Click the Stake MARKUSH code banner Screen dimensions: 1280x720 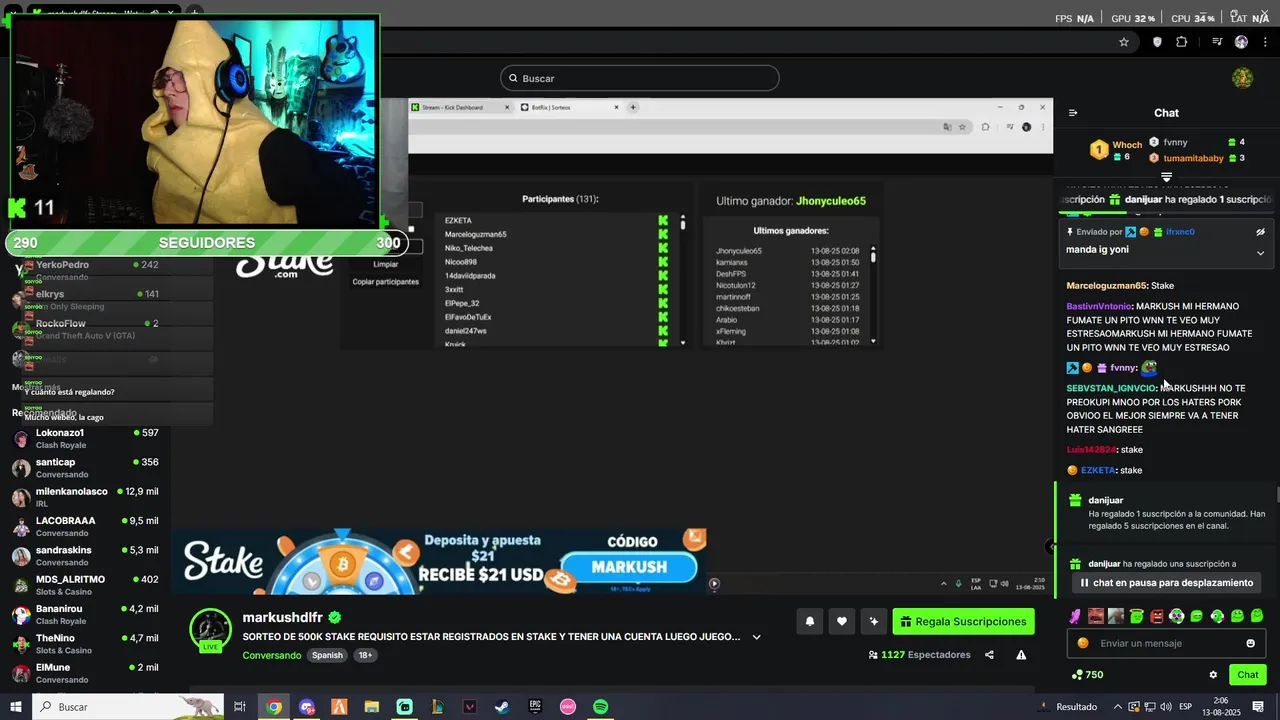click(440, 561)
